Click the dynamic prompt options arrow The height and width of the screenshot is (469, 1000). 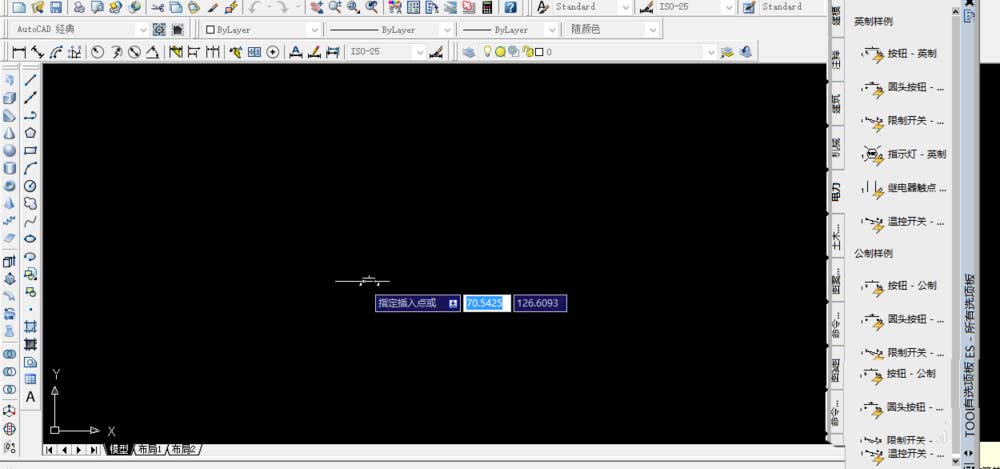[x=453, y=303]
